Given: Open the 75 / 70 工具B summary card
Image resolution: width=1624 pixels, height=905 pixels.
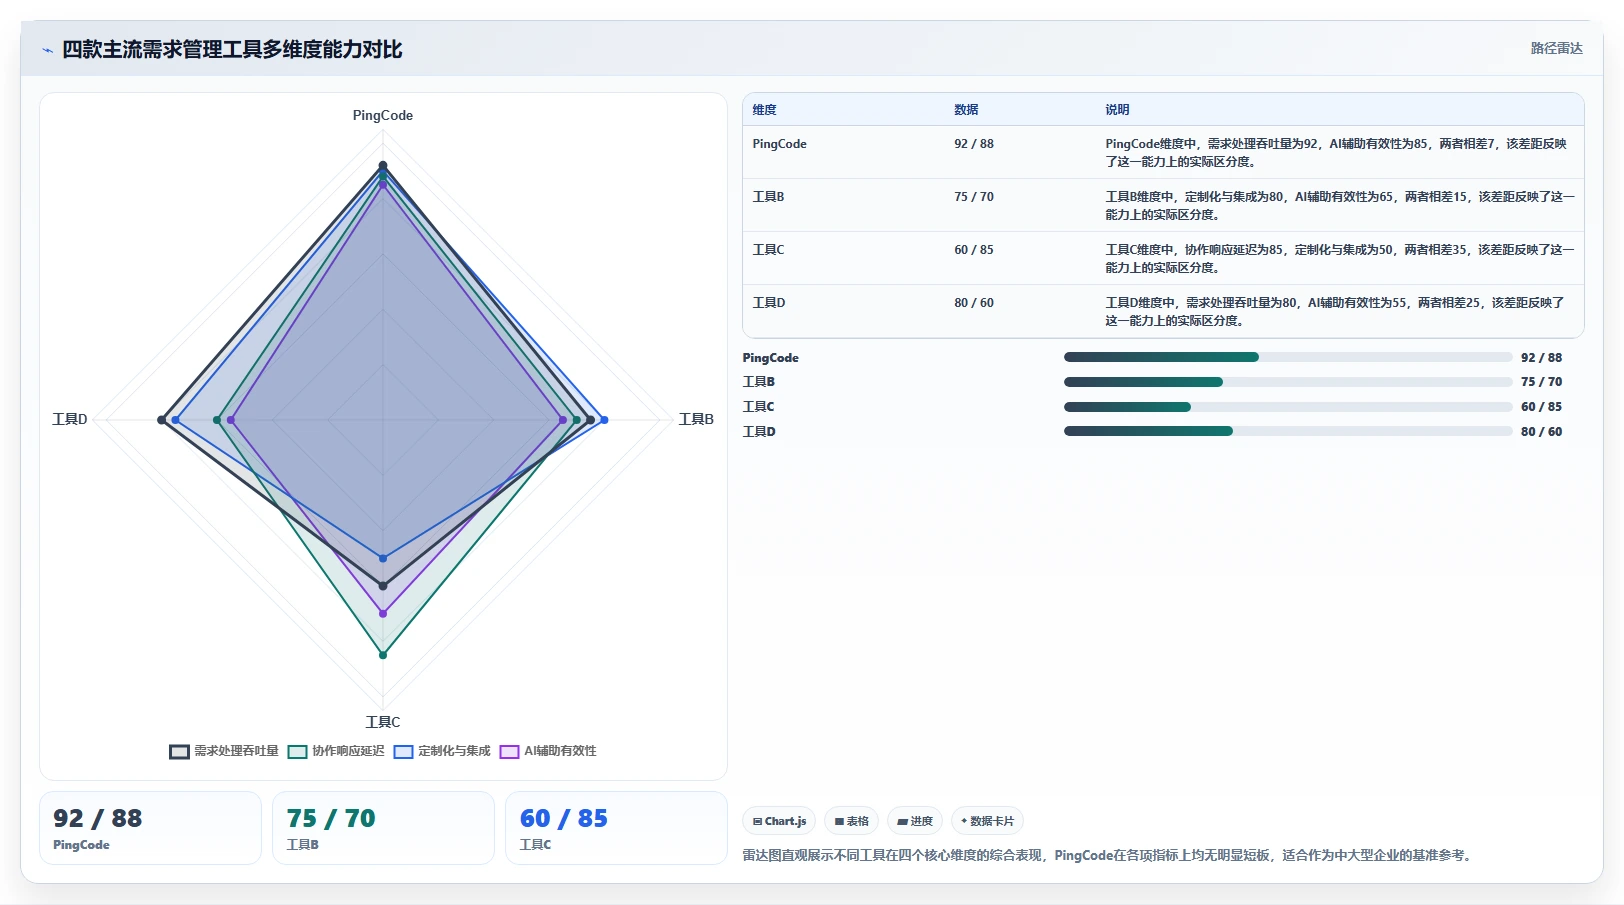Looking at the screenshot, I should point(383,828).
